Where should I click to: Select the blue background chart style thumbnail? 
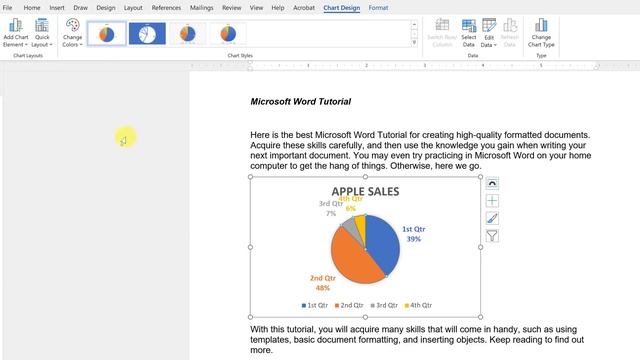pos(147,33)
